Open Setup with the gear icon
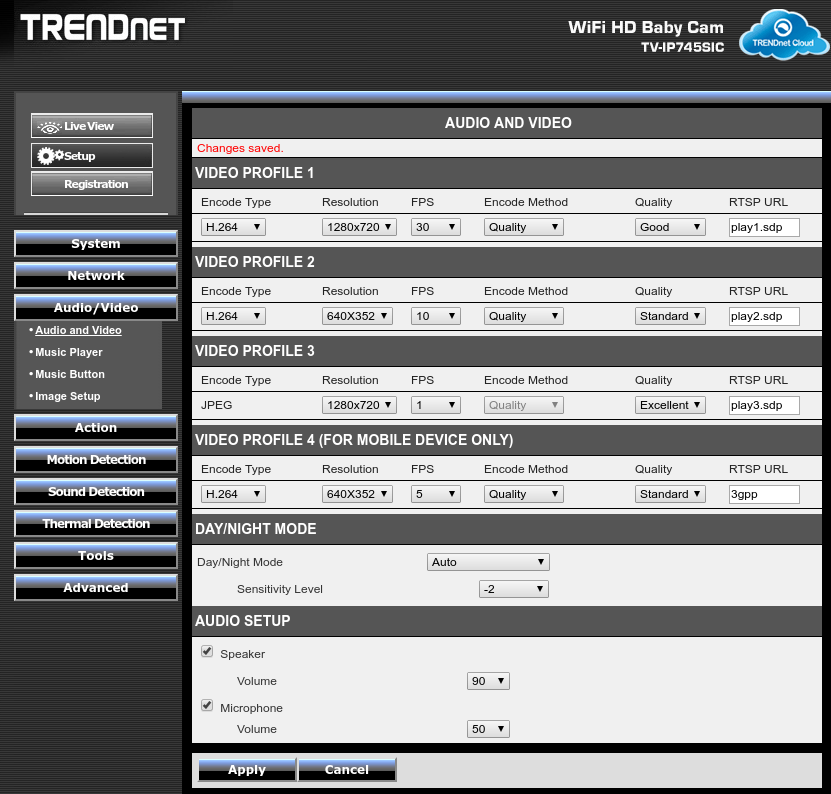 pyautogui.click(x=92, y=156)
